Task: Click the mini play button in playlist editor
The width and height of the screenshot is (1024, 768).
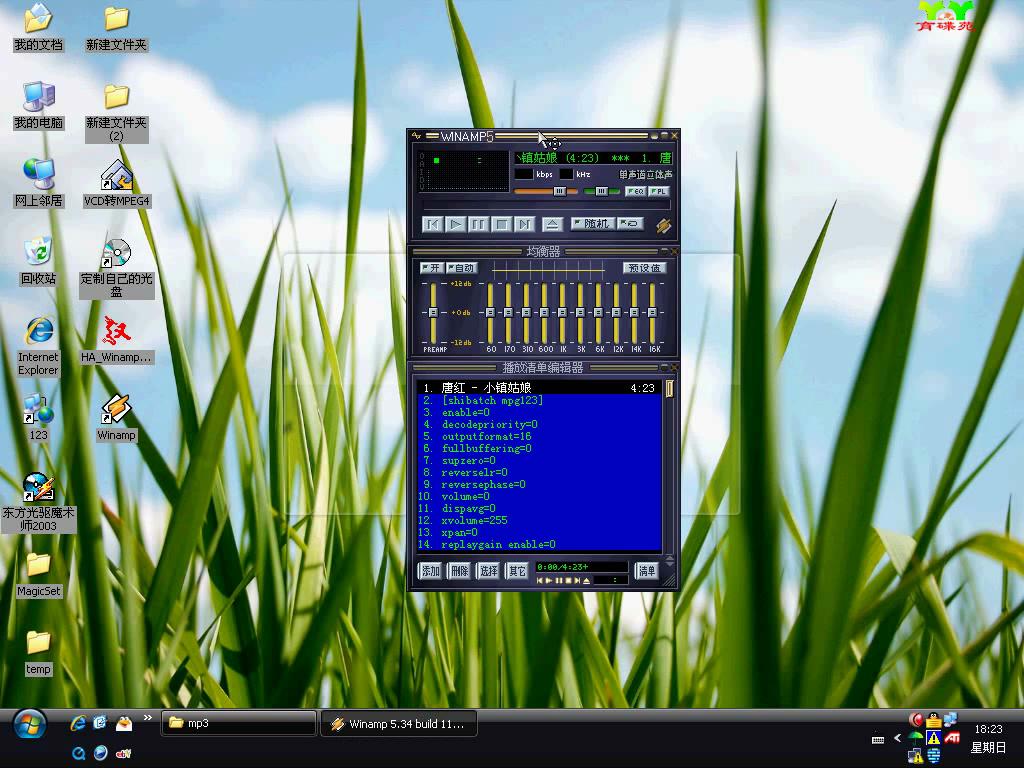Action: coord(549,581)
